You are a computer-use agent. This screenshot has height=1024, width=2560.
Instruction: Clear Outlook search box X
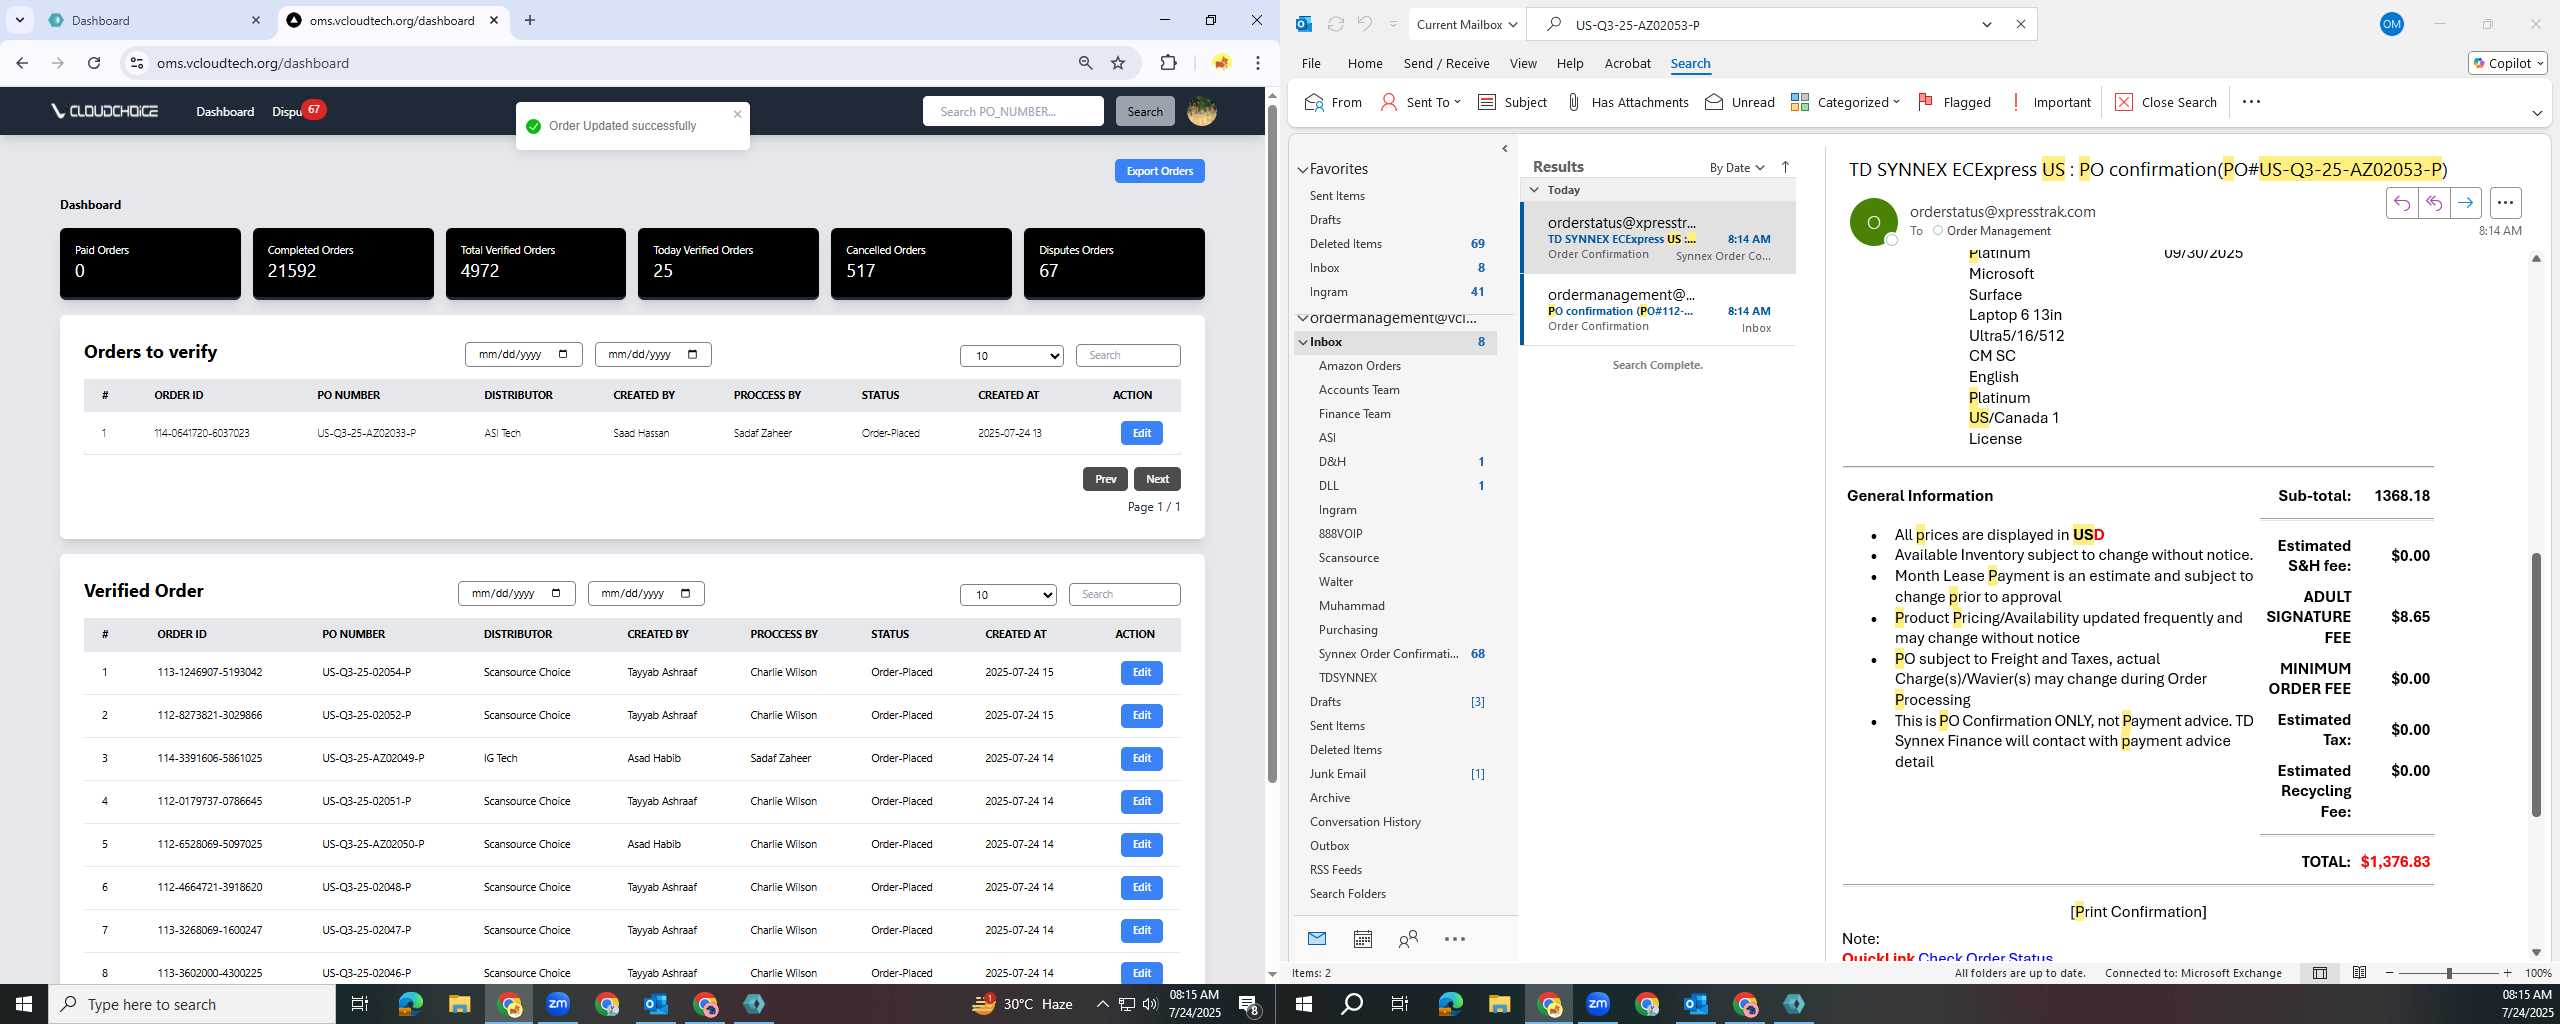click(2020, 24)
